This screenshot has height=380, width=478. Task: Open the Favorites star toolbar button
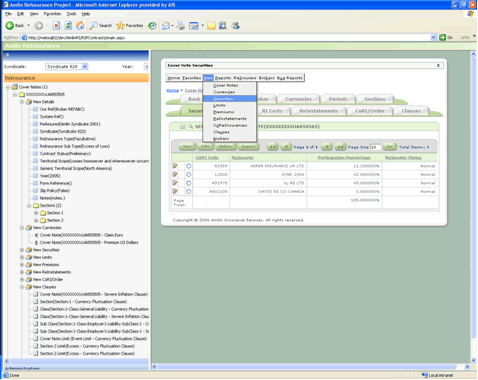[x=130, y=25]
